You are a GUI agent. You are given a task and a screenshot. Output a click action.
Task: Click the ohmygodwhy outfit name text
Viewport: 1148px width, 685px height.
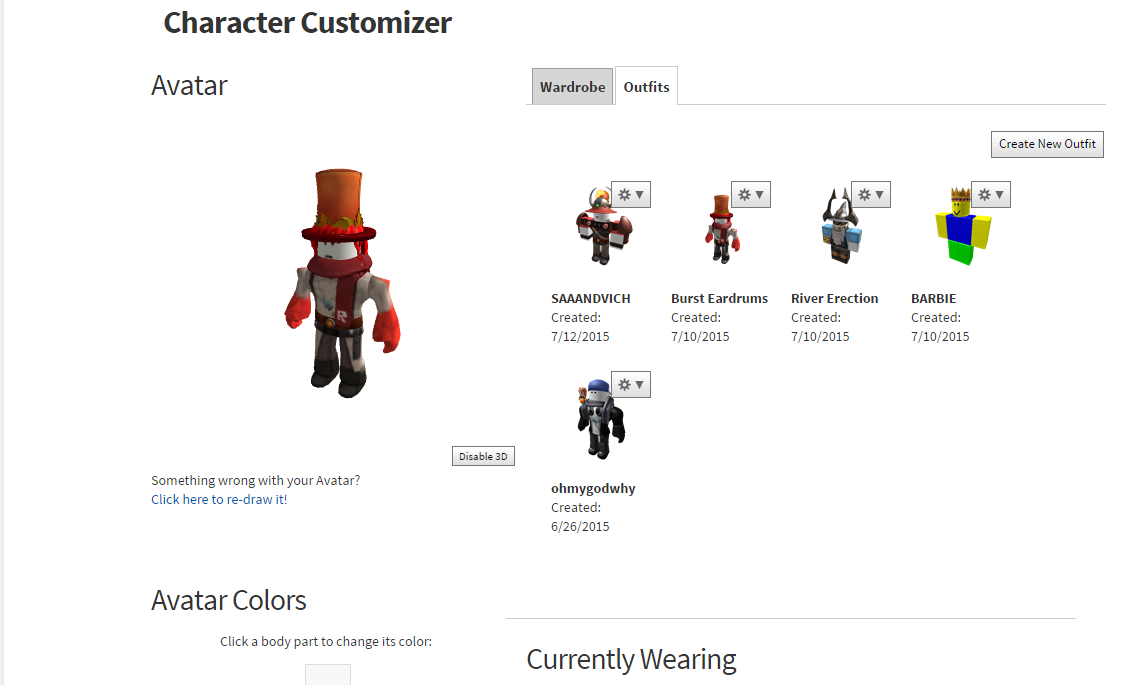[x=593, y=488]
